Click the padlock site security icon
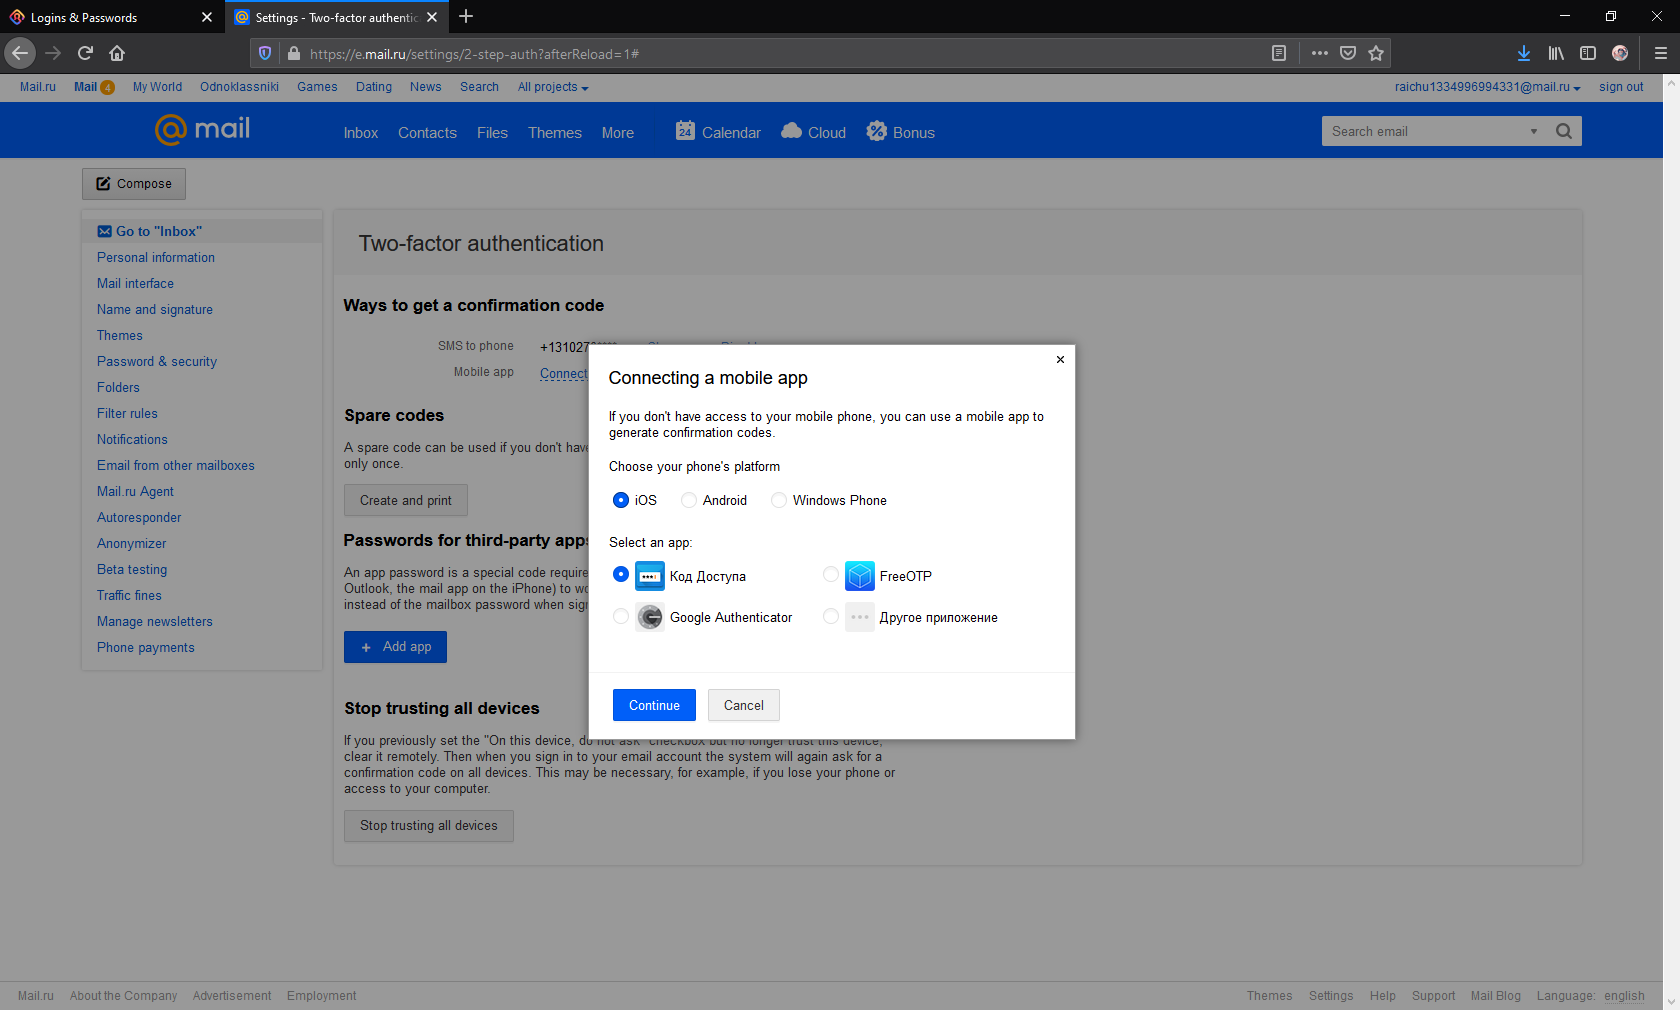Screen dimensions: 1680x1010 click(293, 53)
